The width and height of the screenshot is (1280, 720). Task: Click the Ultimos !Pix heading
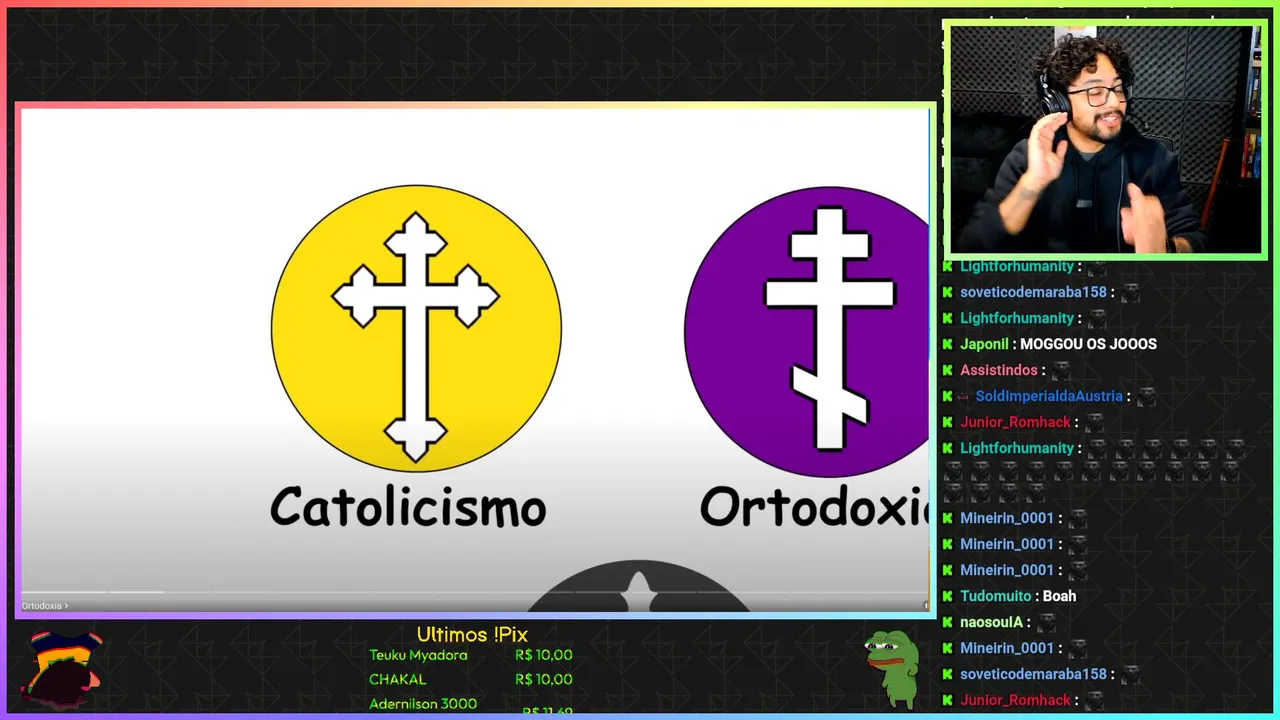[x=472, y=634]
